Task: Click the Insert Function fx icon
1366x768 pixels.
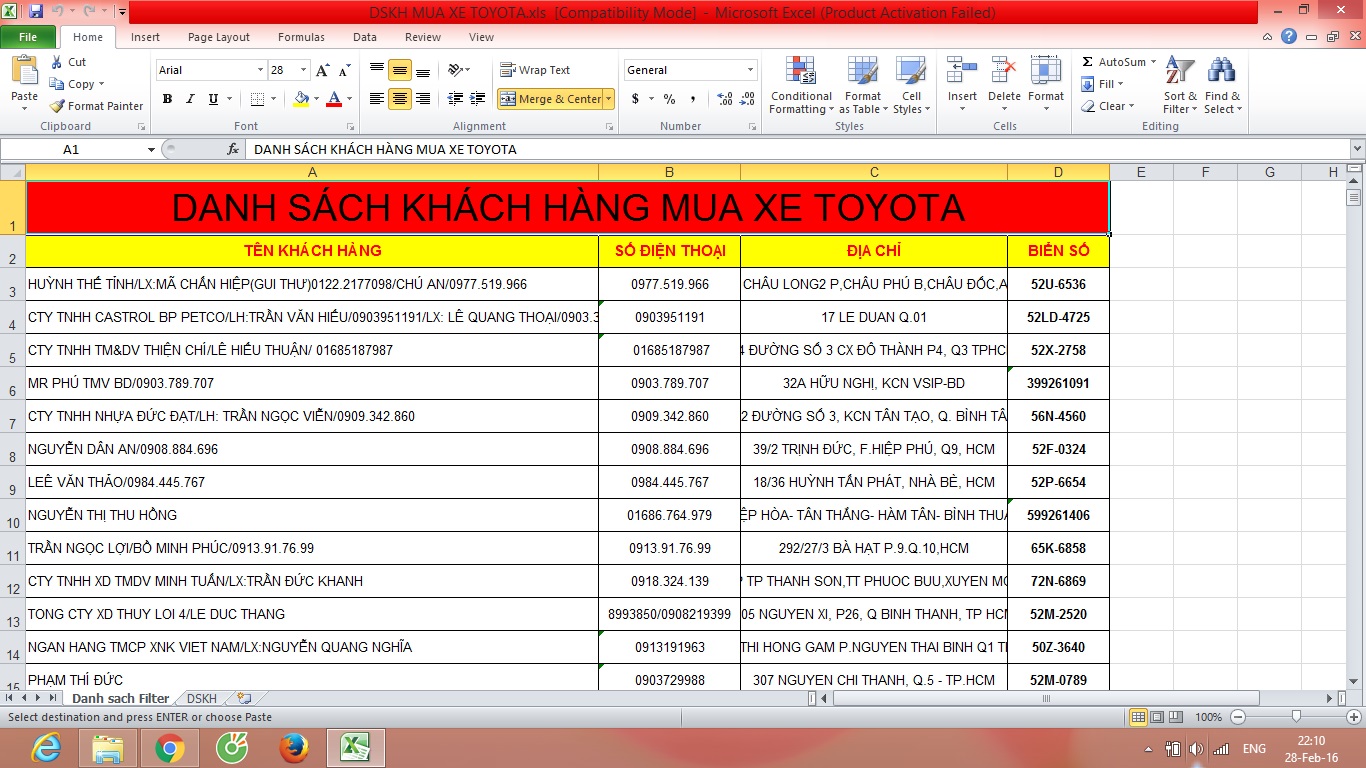Action: point(233,149)
